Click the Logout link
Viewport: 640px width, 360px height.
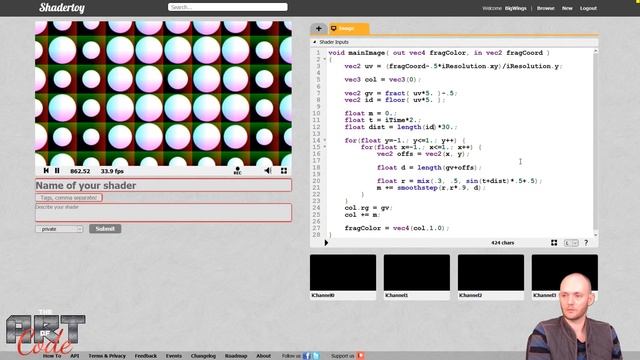click(588, 8)
